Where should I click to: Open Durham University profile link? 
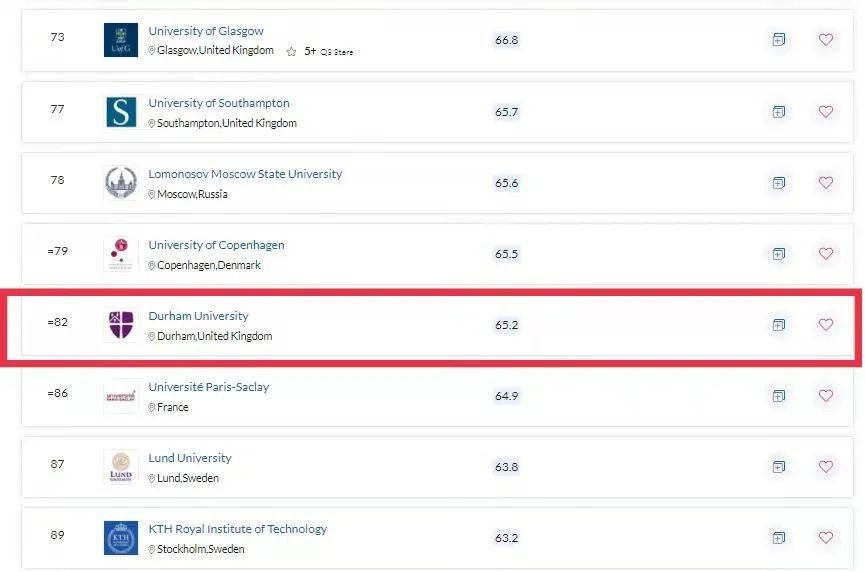click(198, 316)
